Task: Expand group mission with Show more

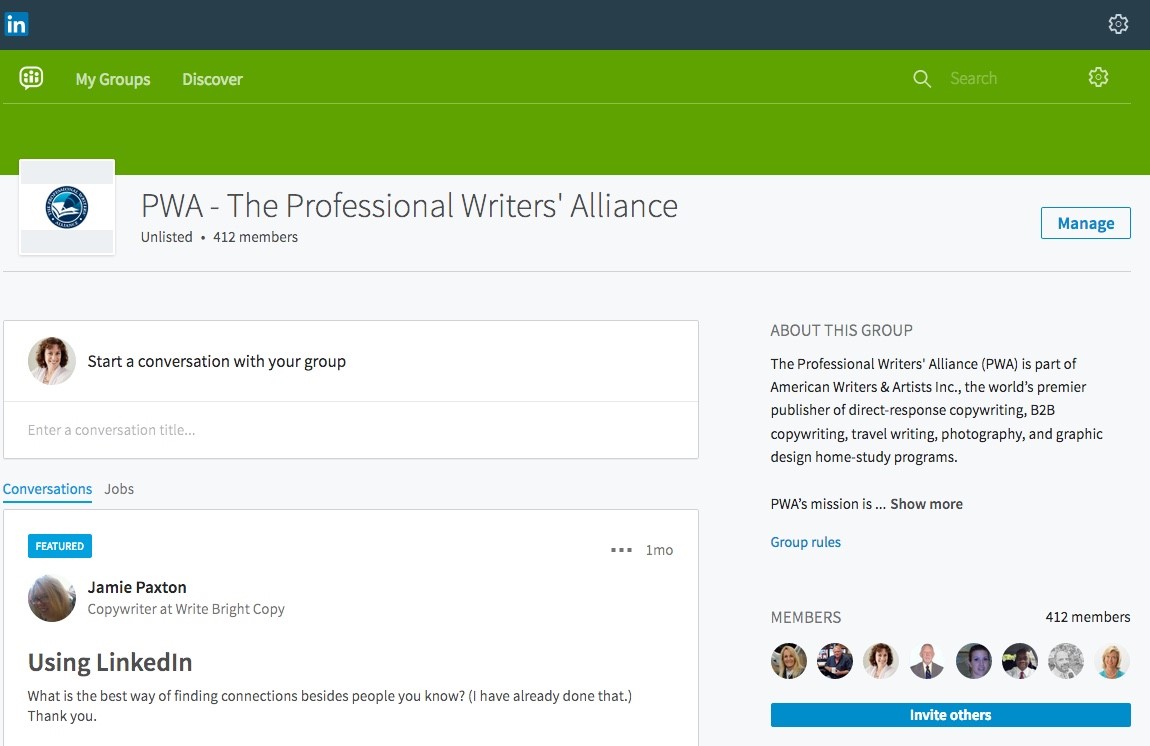Action: tap(926, 504)
